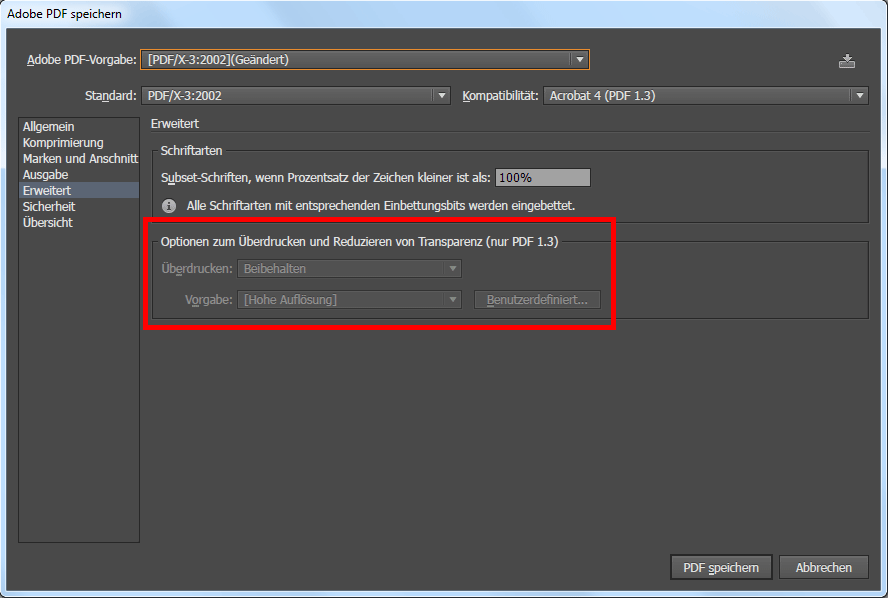This screenshot has width=888, height=598.
Task: Open the Kompatibilität Acrobat 4 dropdown
Action: click(x=706, y=96)
